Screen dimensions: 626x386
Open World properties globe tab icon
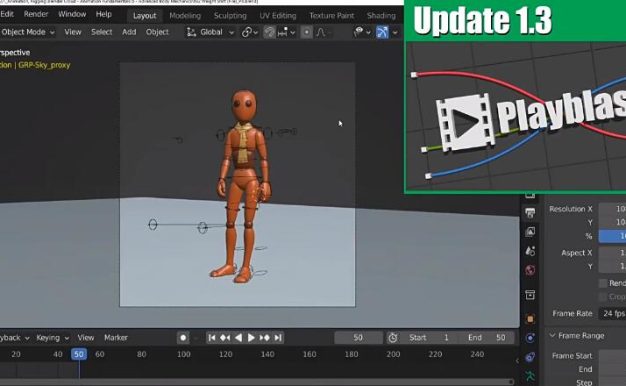[530, 270]
